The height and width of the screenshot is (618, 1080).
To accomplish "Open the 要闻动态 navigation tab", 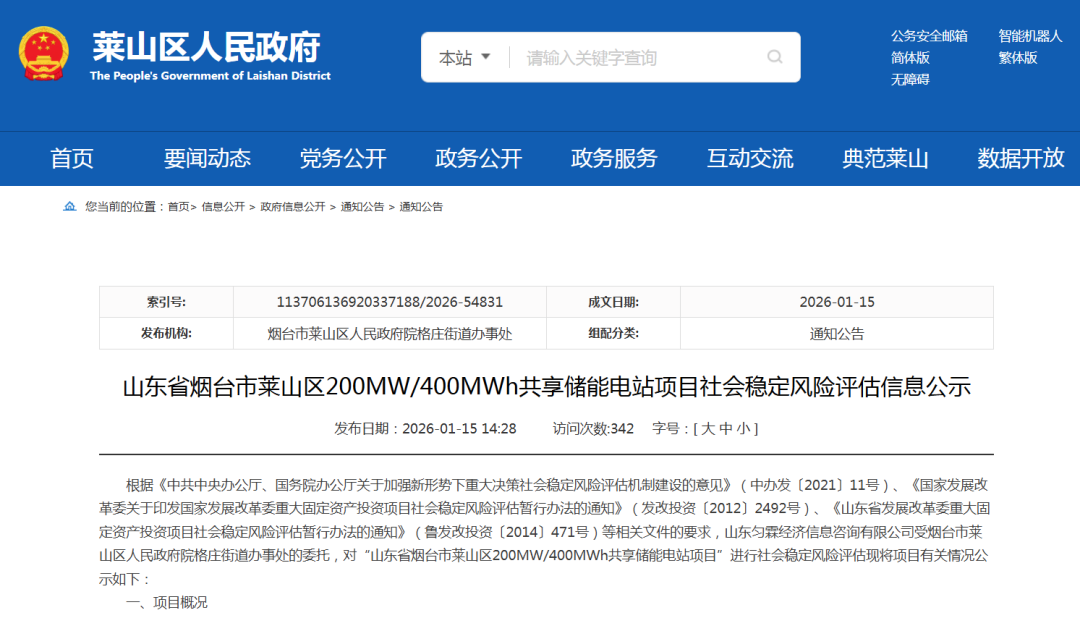I will point(207,158).
